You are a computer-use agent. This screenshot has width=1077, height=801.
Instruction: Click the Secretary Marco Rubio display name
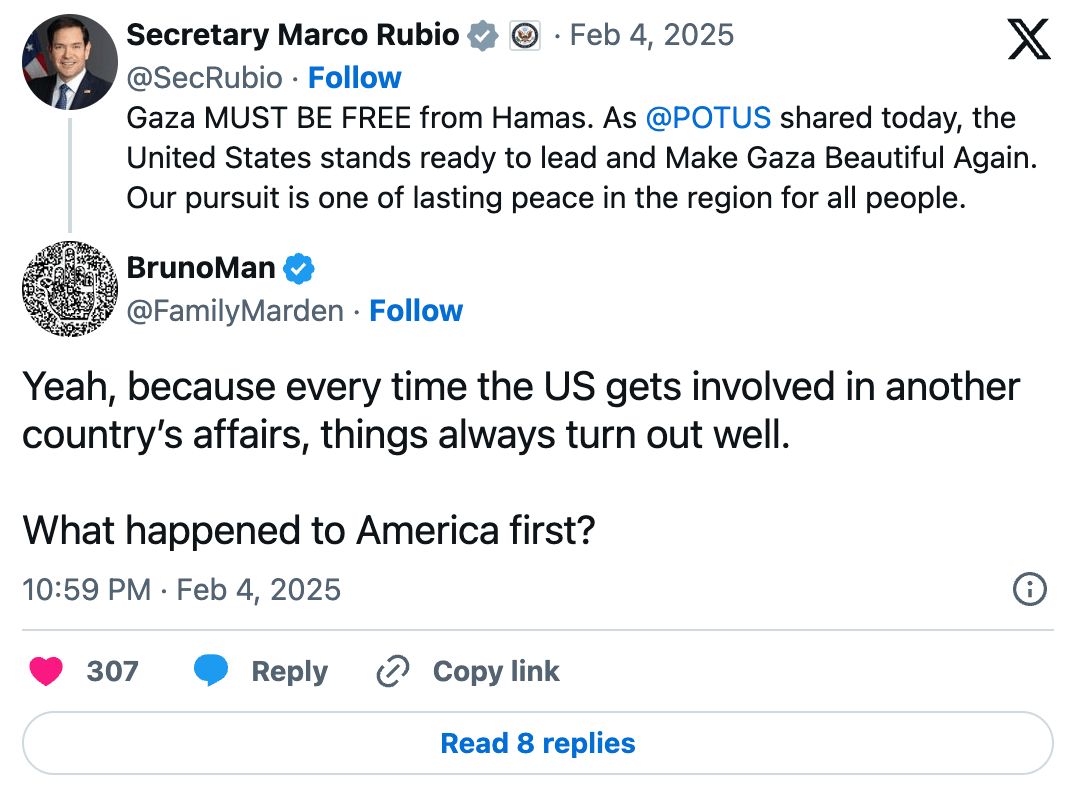coord(293,36)
